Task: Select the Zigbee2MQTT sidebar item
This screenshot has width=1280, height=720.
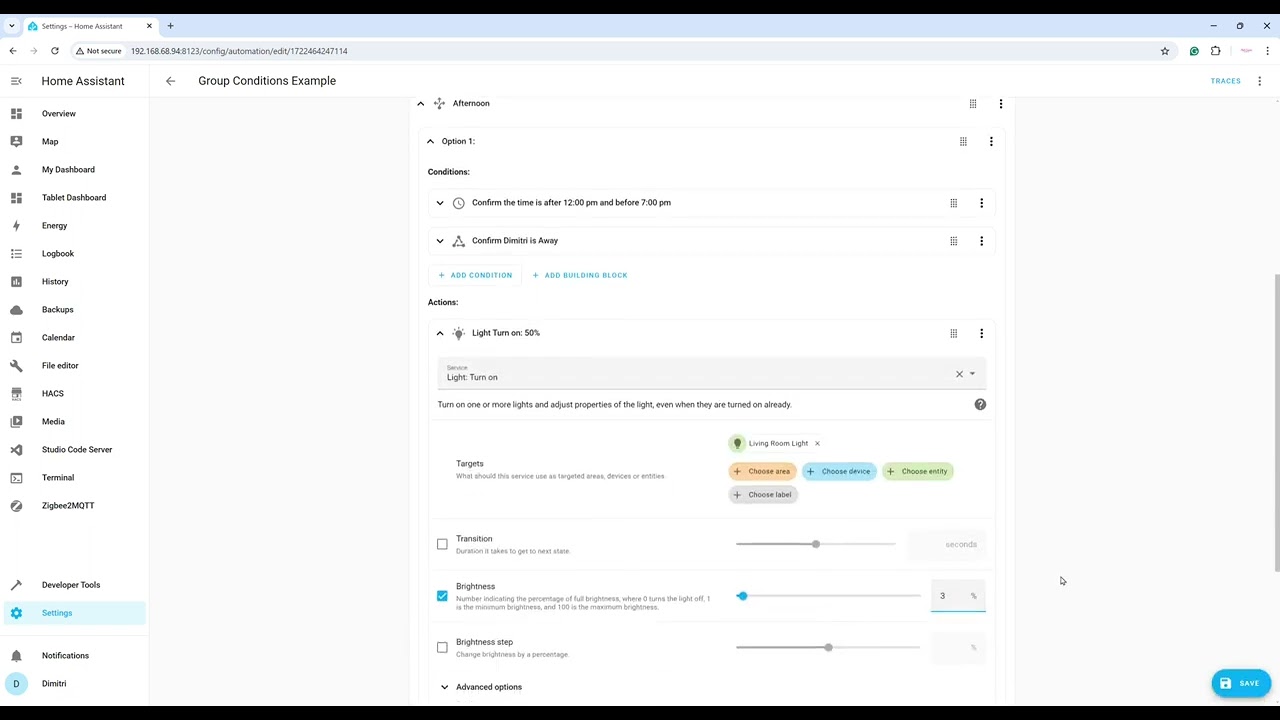Action: point(68,505)
